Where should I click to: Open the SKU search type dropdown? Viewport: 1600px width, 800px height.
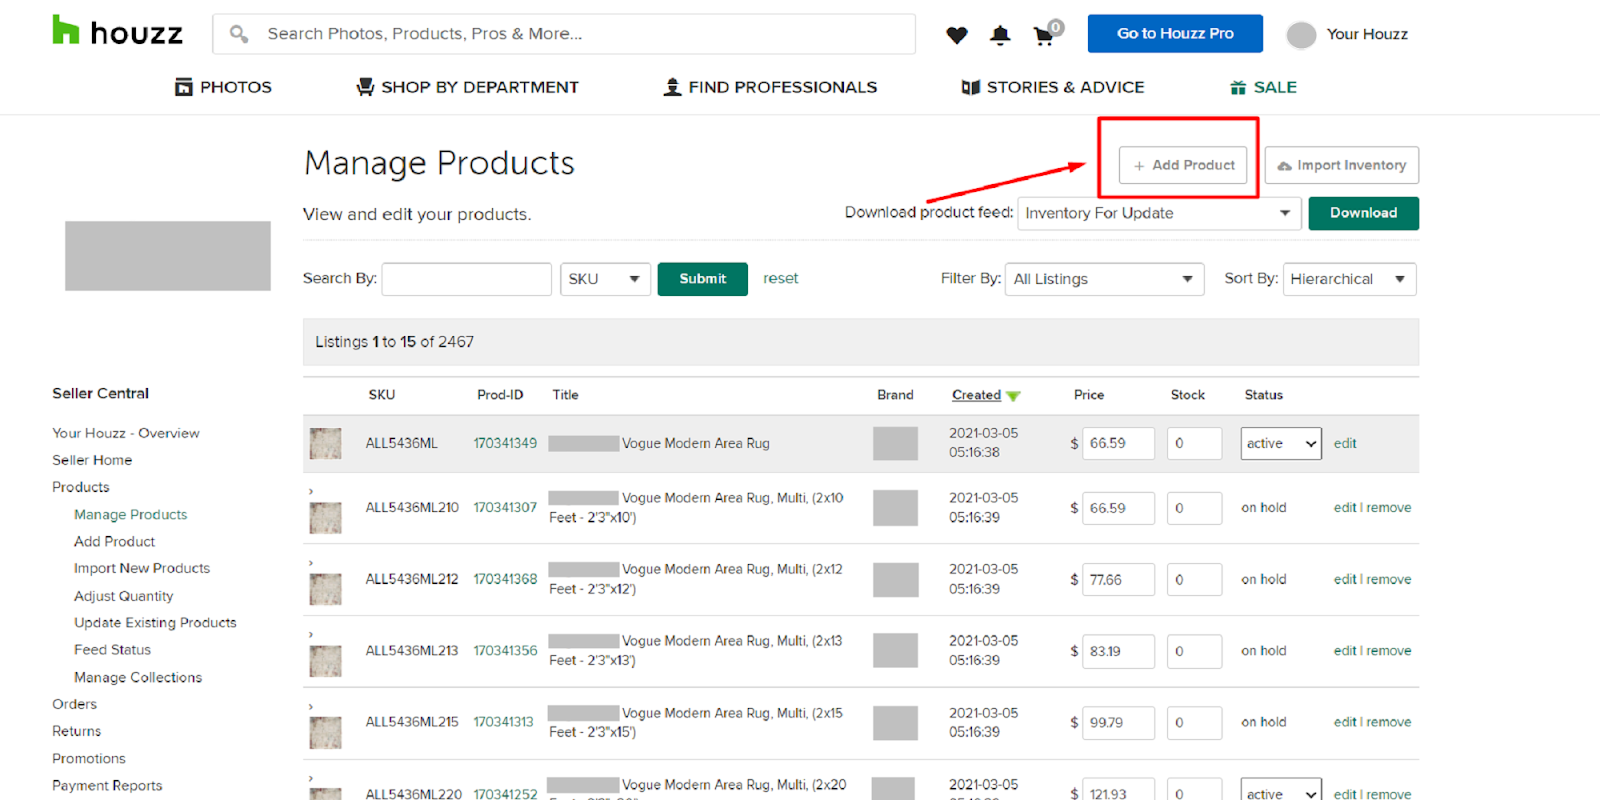[x=605, y=279]
